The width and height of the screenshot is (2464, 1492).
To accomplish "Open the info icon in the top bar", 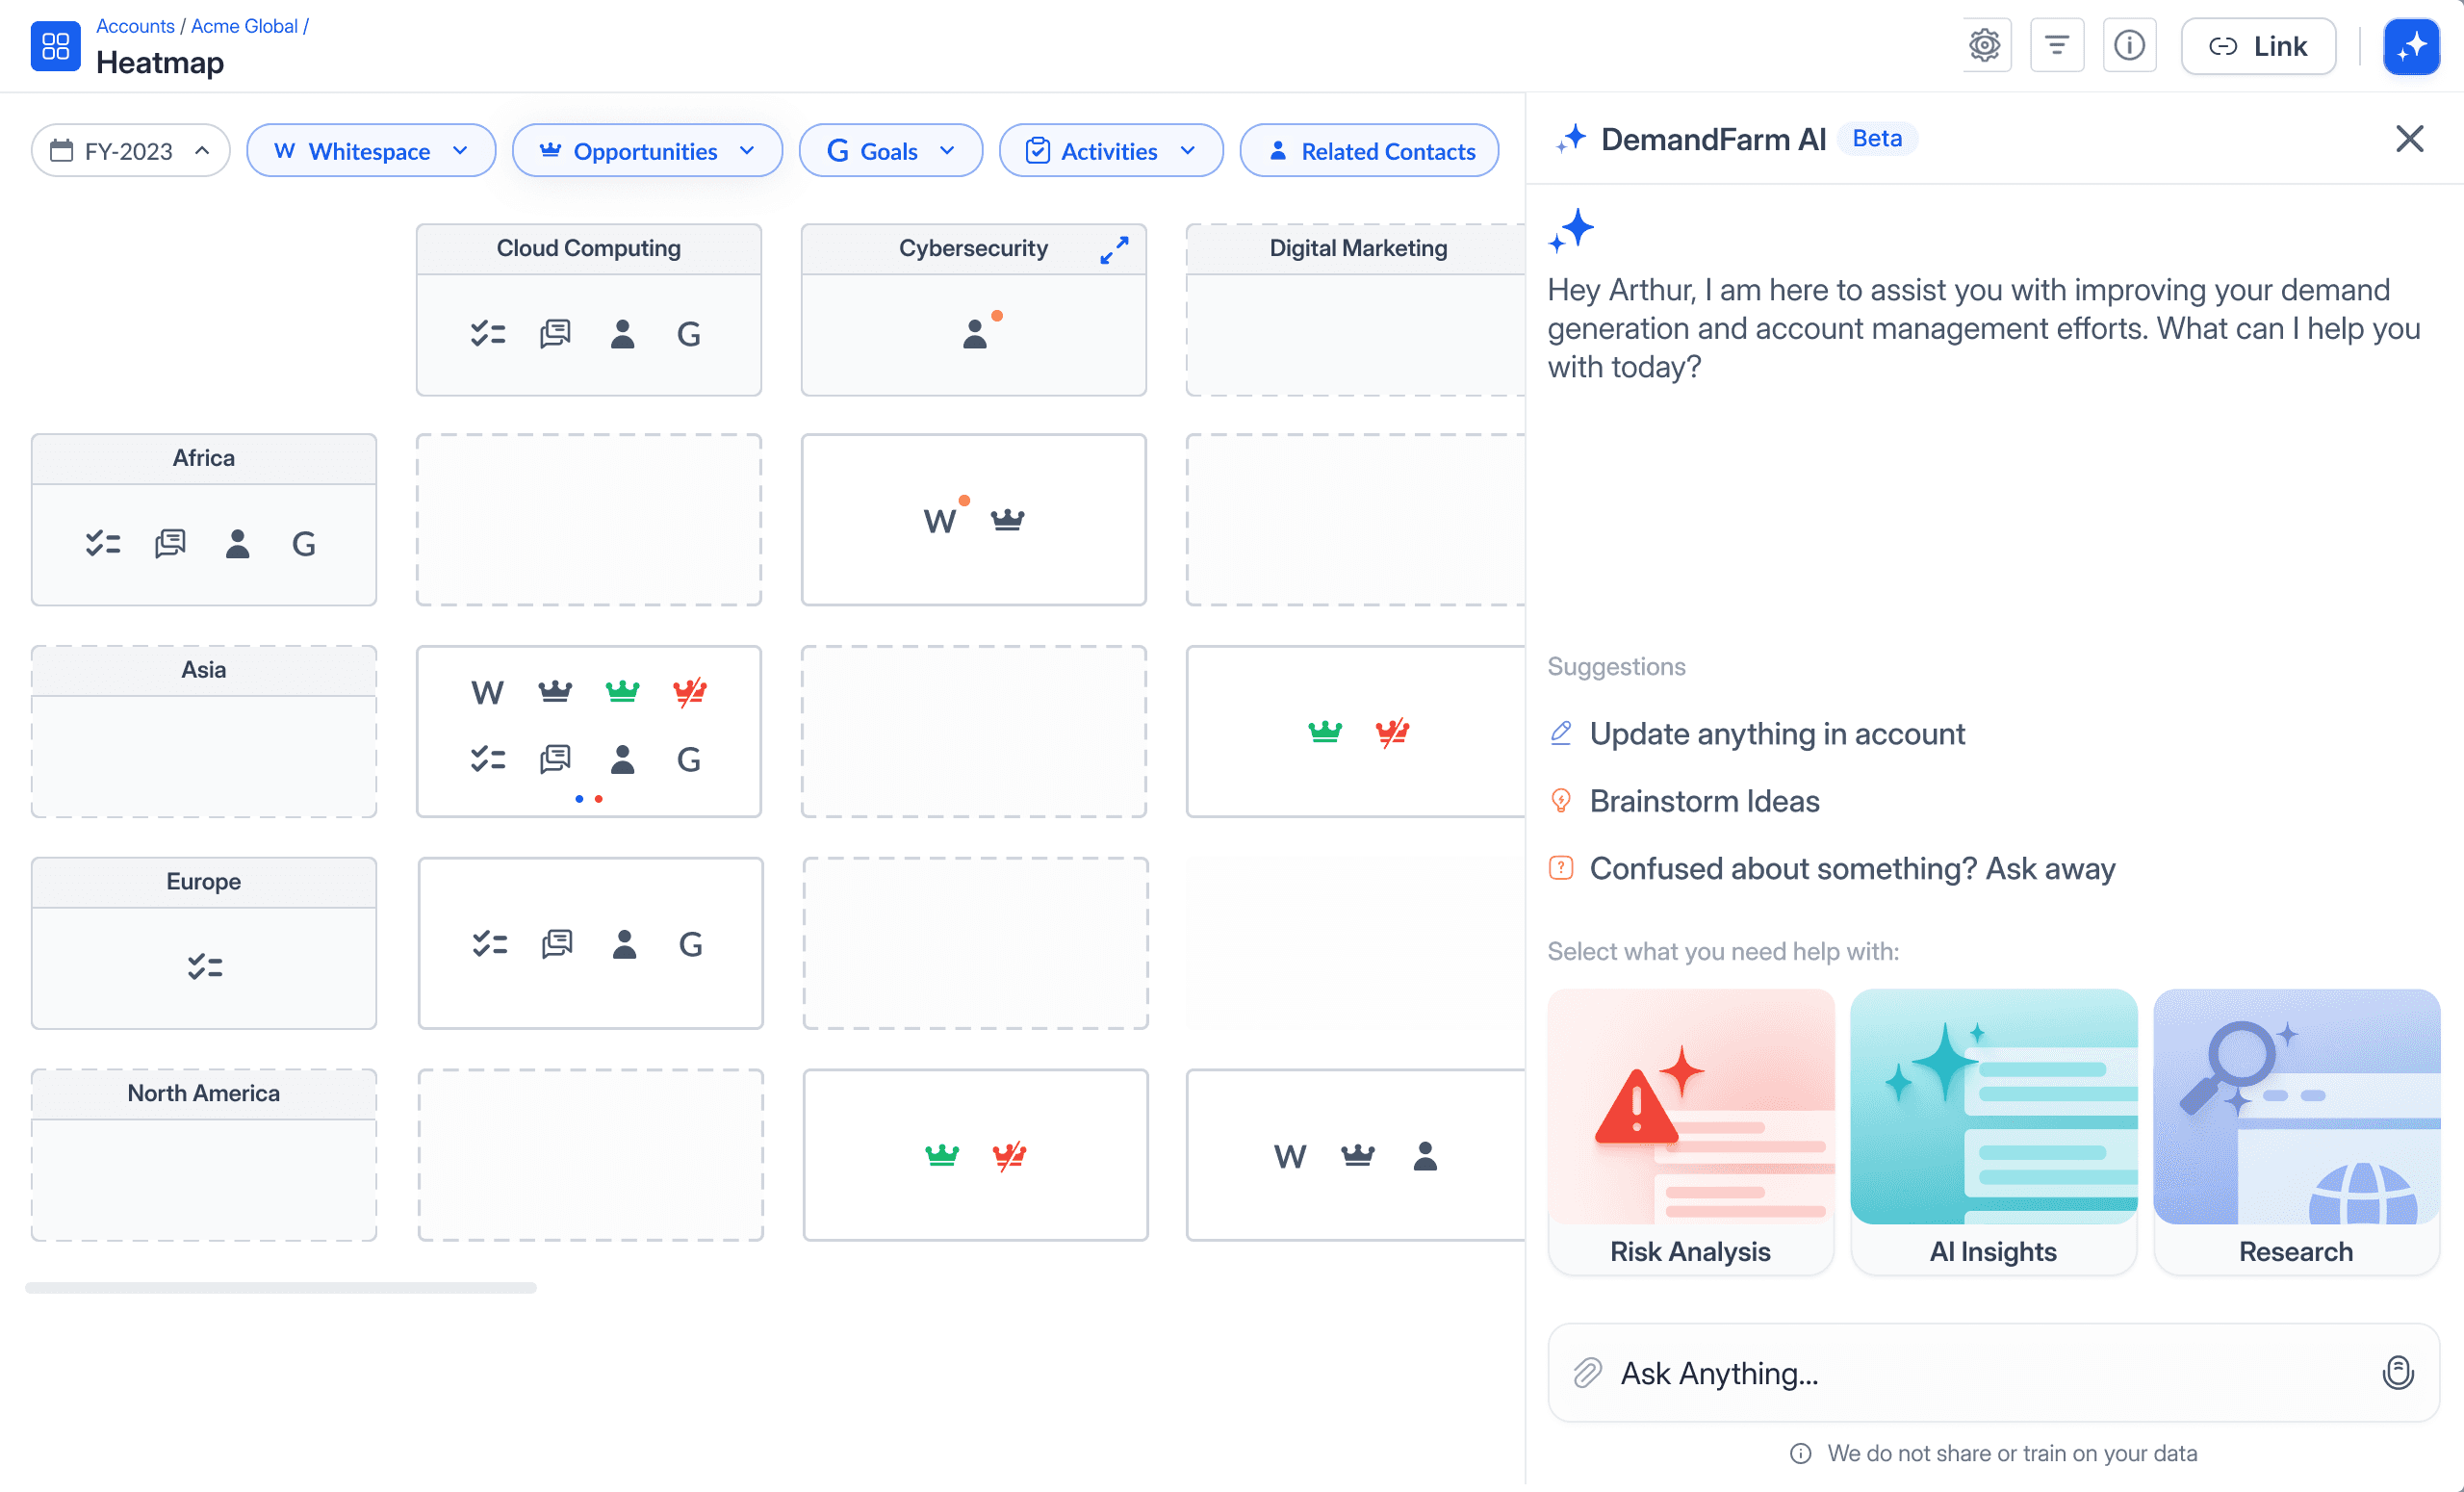I will (x=2129, y=46).
